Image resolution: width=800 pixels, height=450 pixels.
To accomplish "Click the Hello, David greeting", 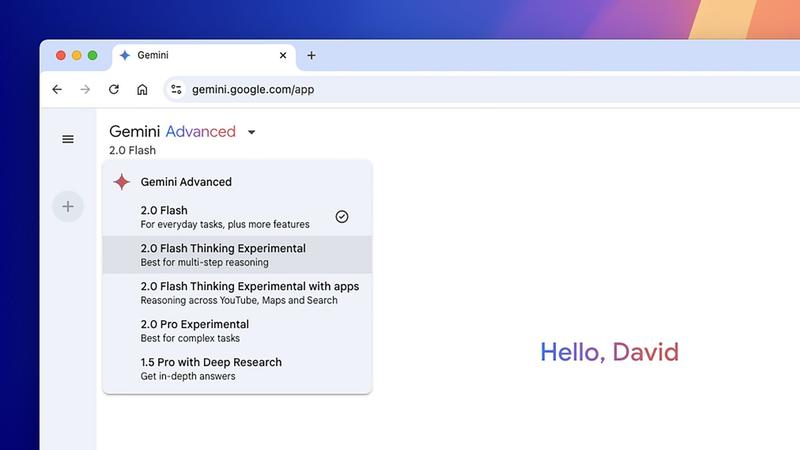I will (x=609, y=352).
